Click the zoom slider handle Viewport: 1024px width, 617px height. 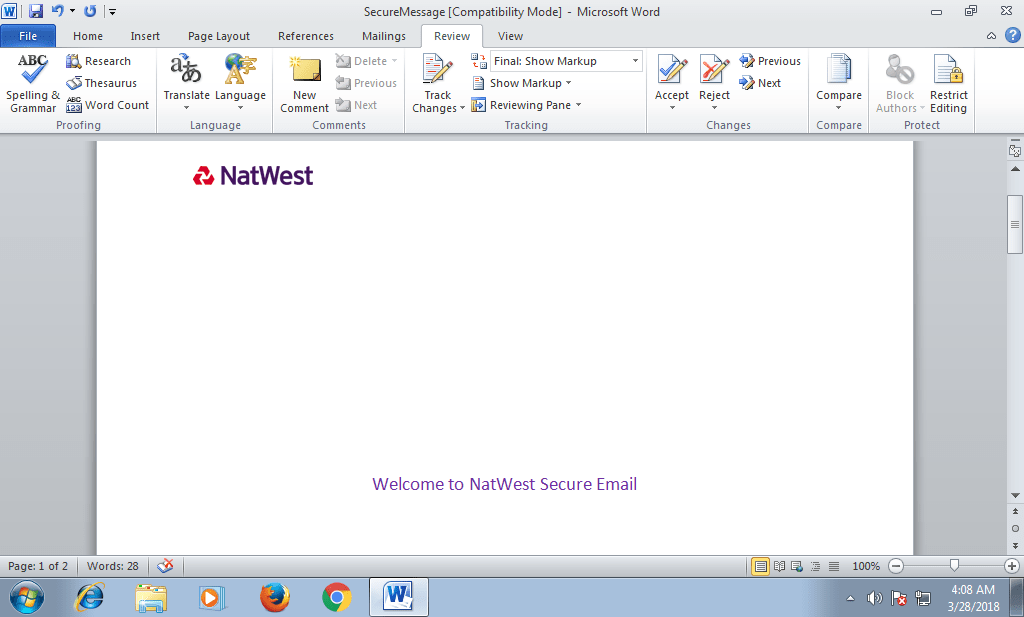click(x=954, y=565)
